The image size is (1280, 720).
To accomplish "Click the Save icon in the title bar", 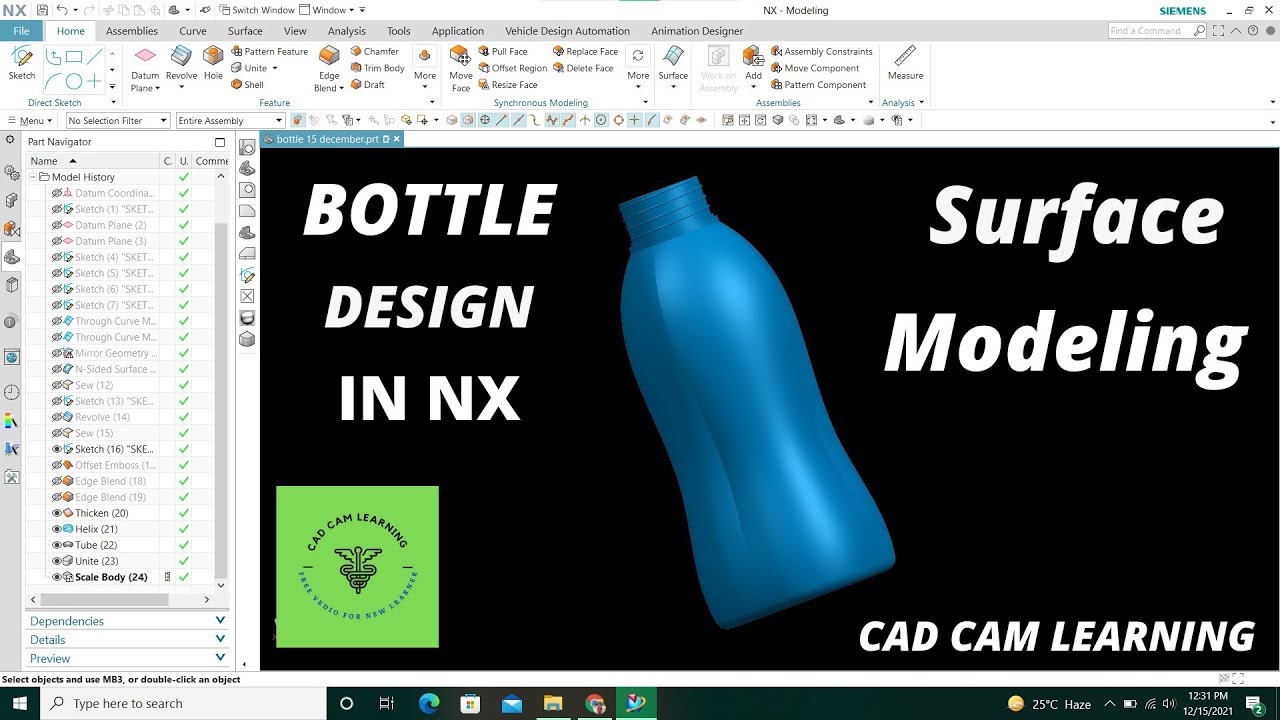I will pyautogui.click(x=42, y=10).
